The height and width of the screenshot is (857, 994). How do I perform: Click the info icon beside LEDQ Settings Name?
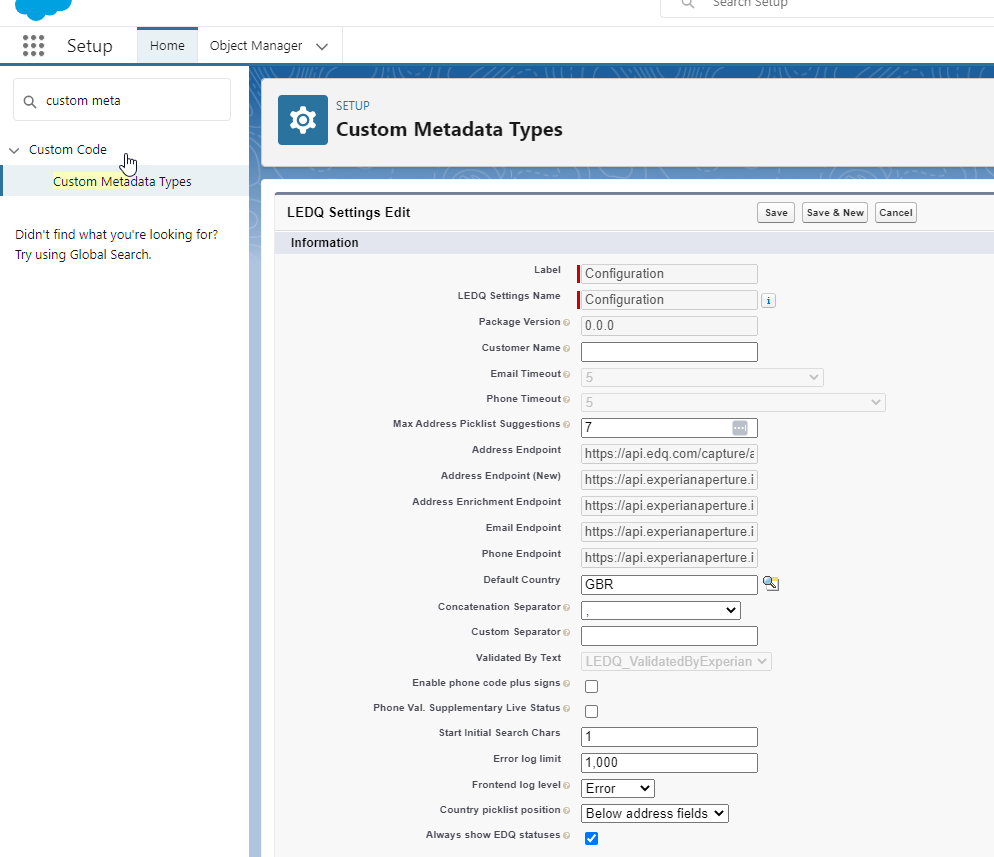pos(768,300)
